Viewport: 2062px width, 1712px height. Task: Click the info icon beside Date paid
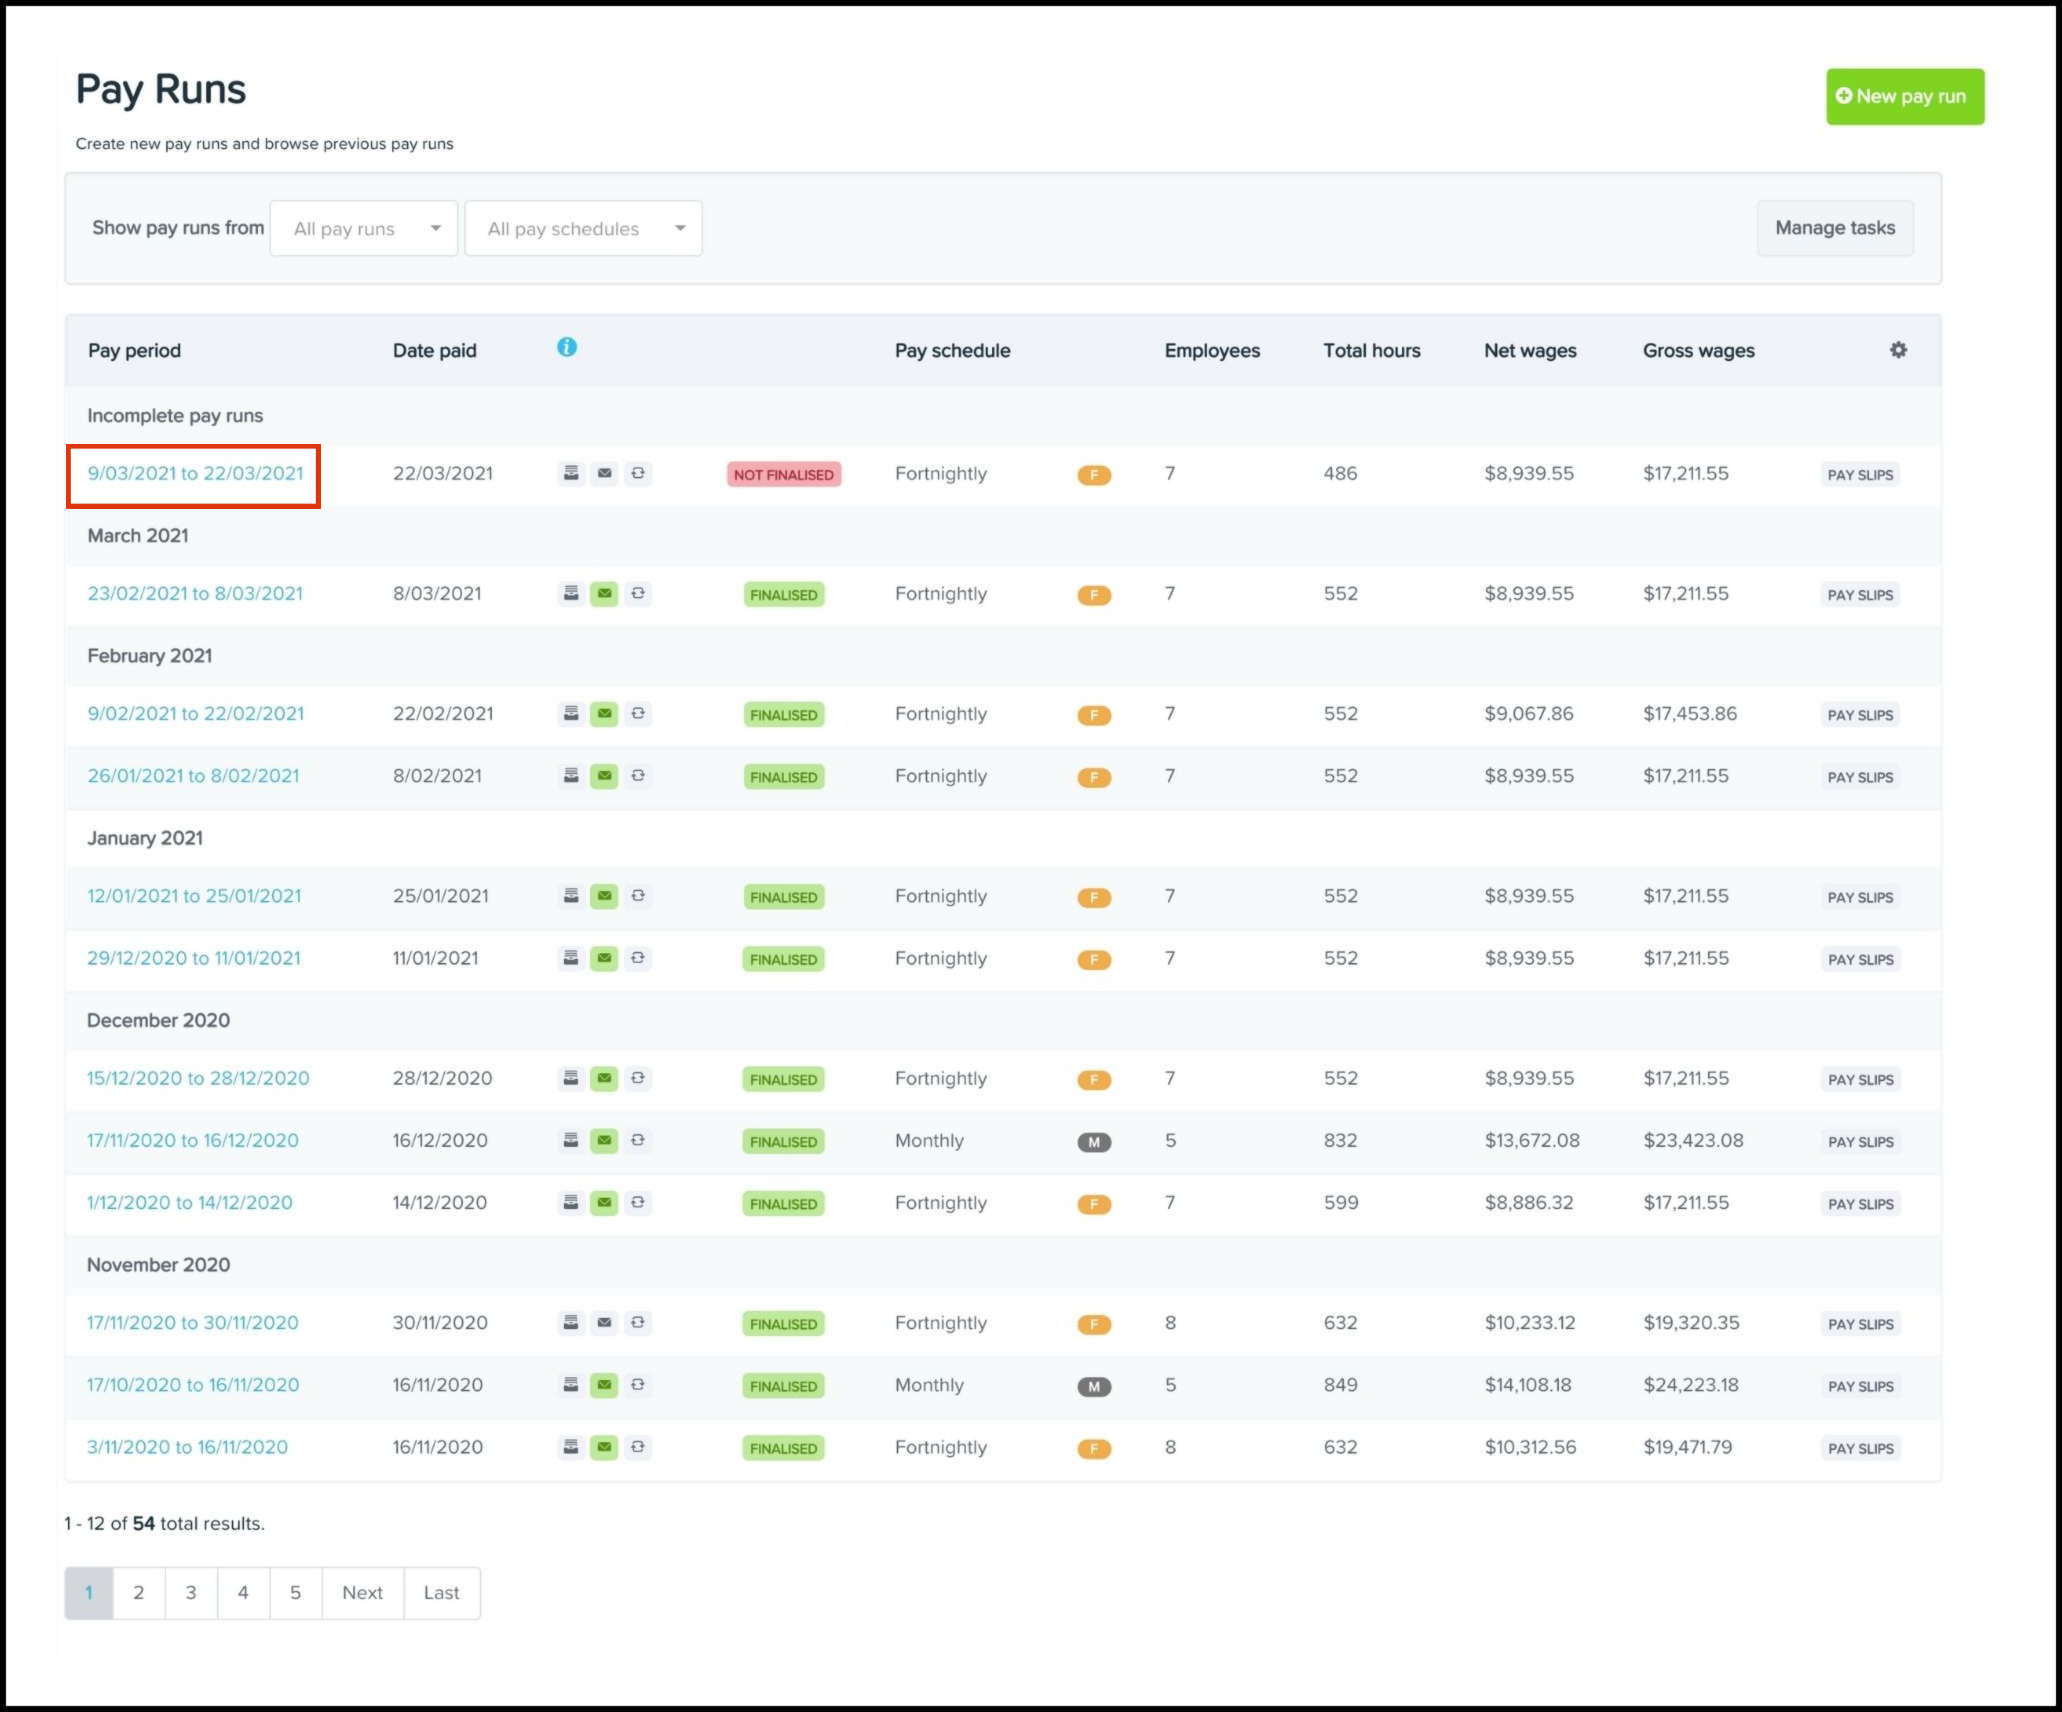coord(567,347)
